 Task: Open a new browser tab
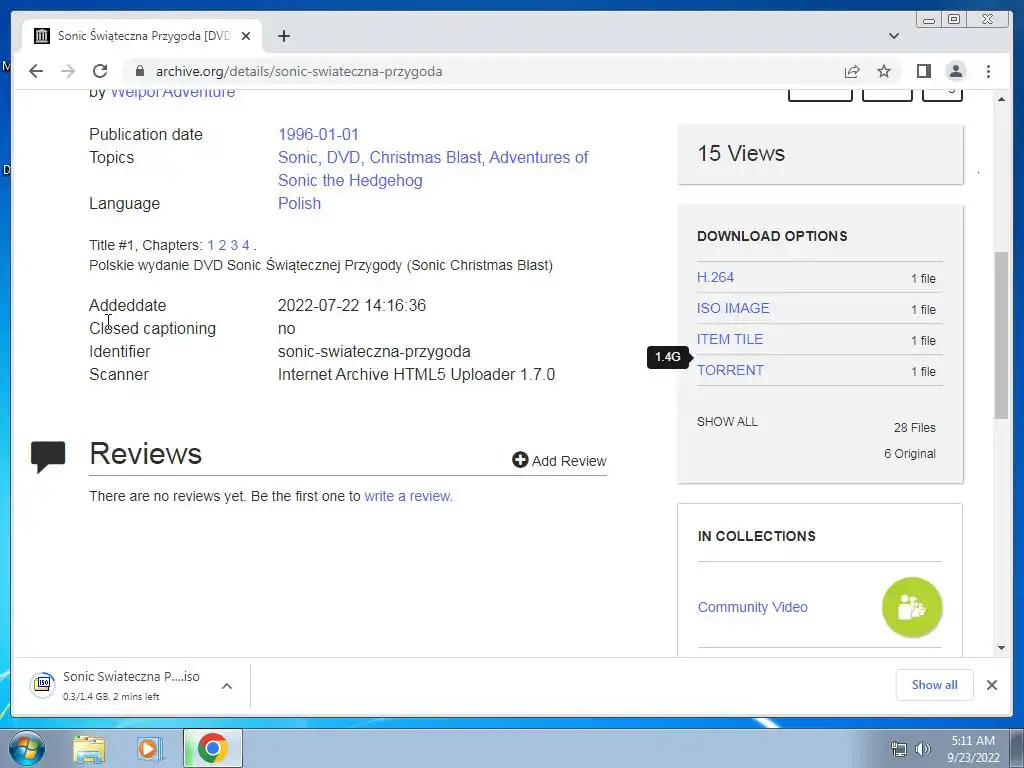point(284,36)
